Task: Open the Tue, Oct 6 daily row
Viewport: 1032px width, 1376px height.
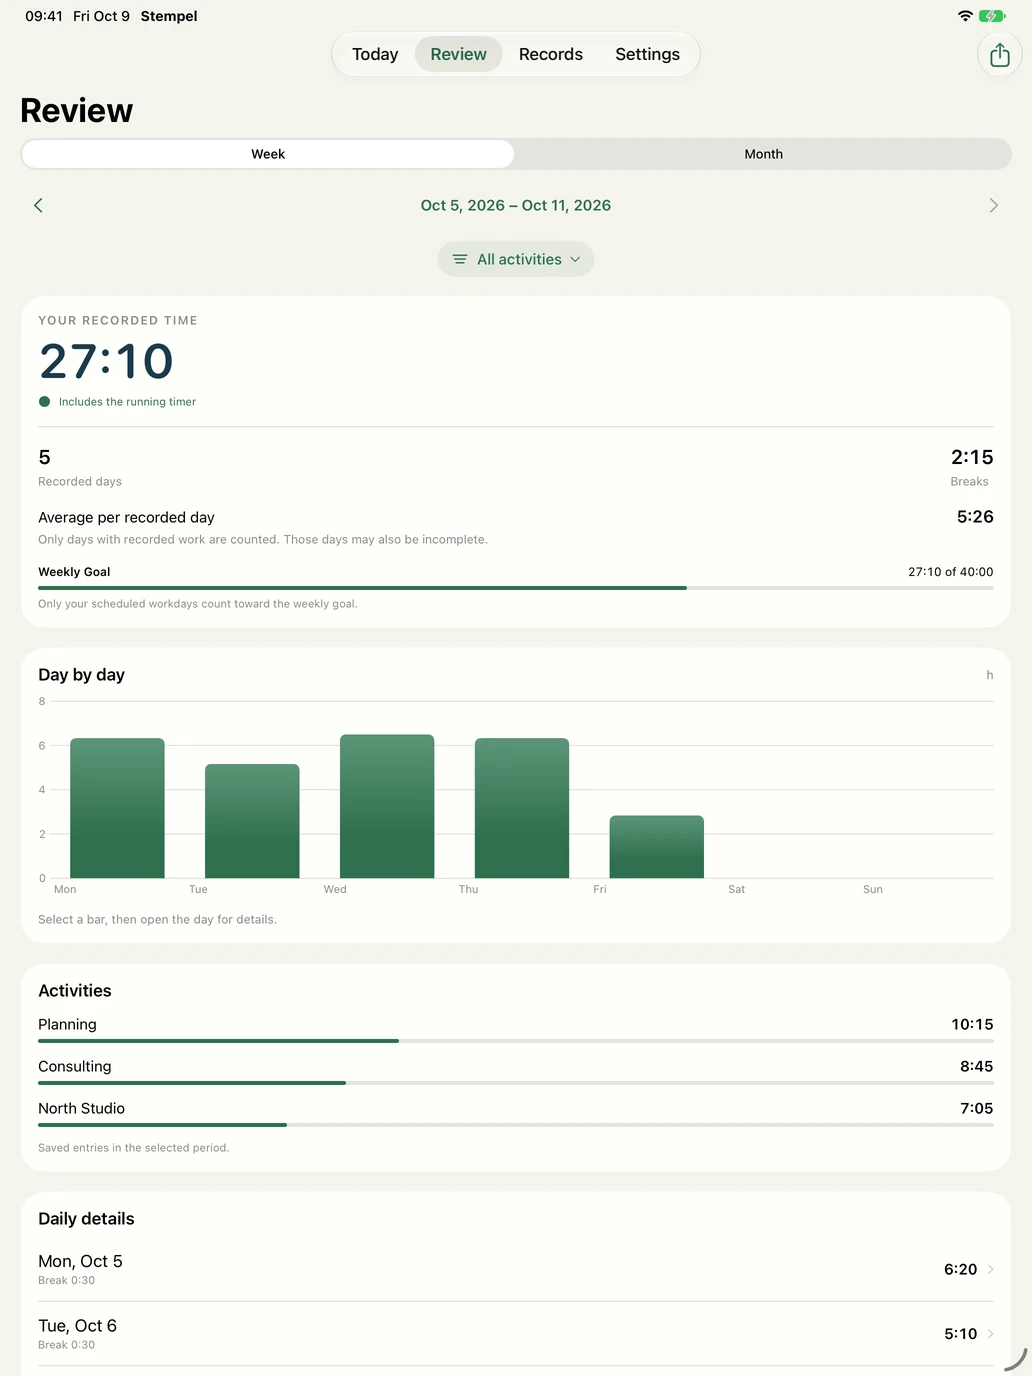Action: tap(516, 1333)
